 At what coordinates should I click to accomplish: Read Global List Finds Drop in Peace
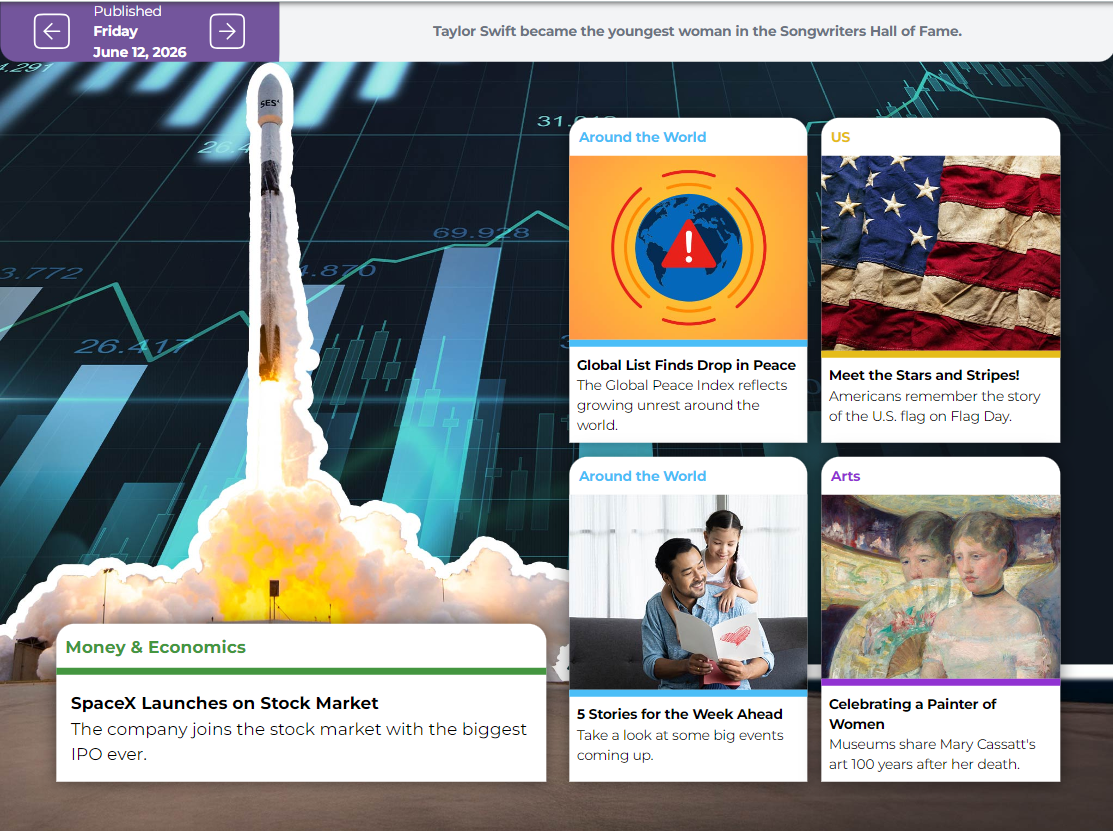(x=686, y=365)
